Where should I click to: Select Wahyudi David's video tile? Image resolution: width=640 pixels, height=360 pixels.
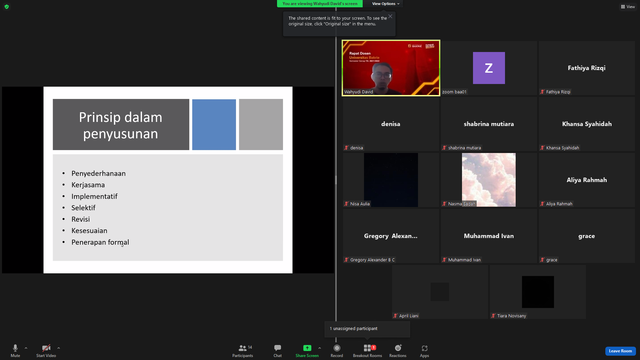tap(391, 68)
